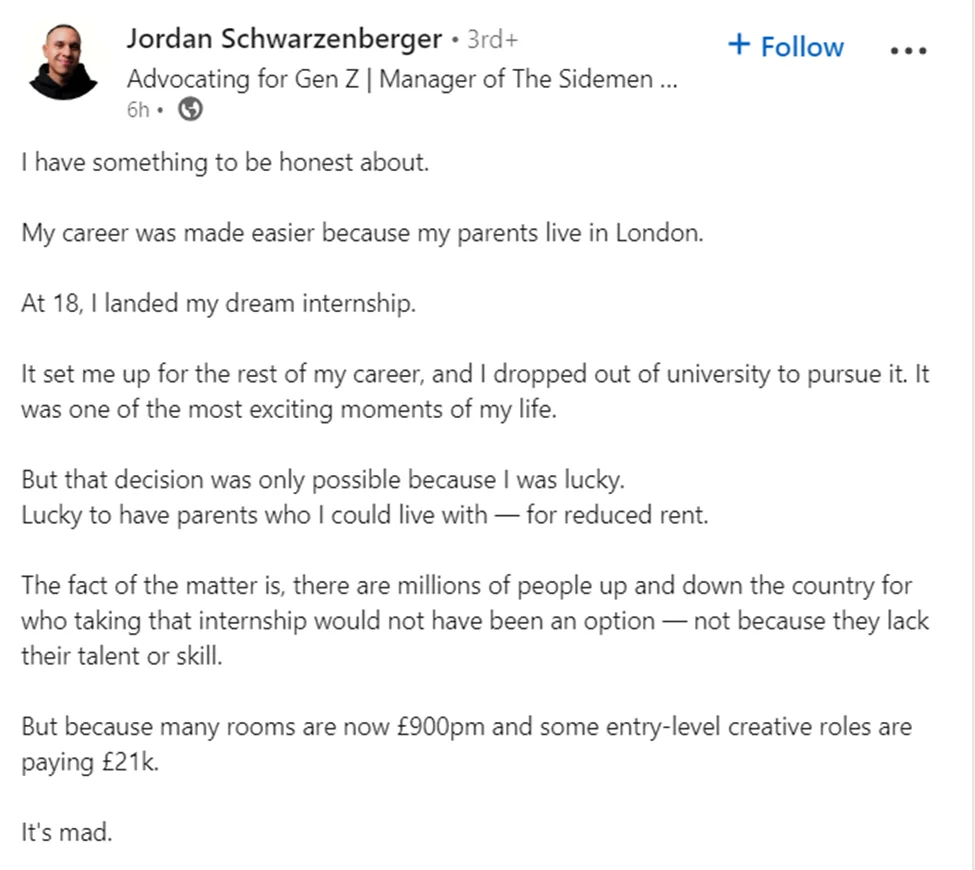Screen dimensions: 975x870
Task: Click the 3rd+ connection degree label
Action: 492,41
